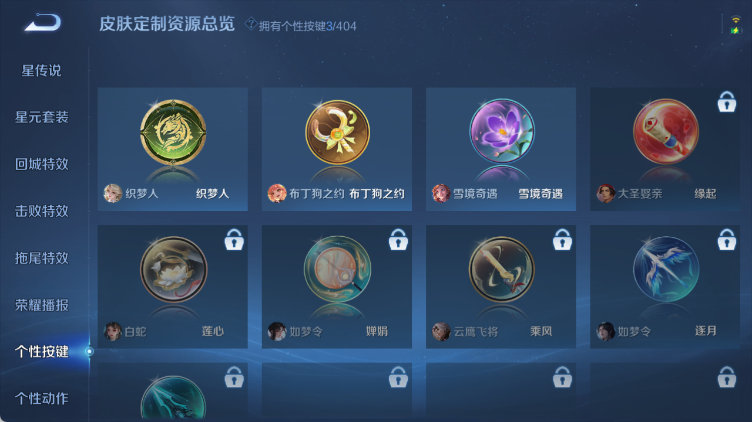Click the lock icon on 莲心 card
Viewport: 752px width, 422px height.
pos(234,239)
